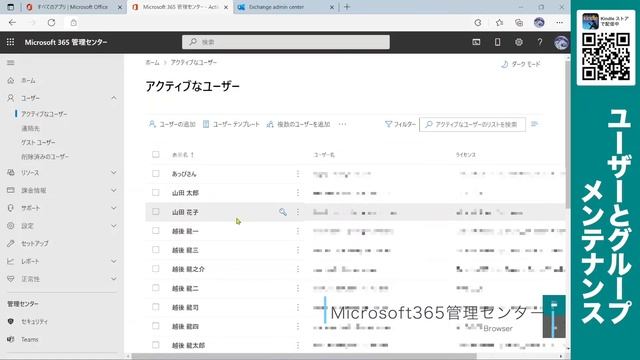Open the browser more options ellipsis
Screen dimensions: 640x360
coord(559,23)
